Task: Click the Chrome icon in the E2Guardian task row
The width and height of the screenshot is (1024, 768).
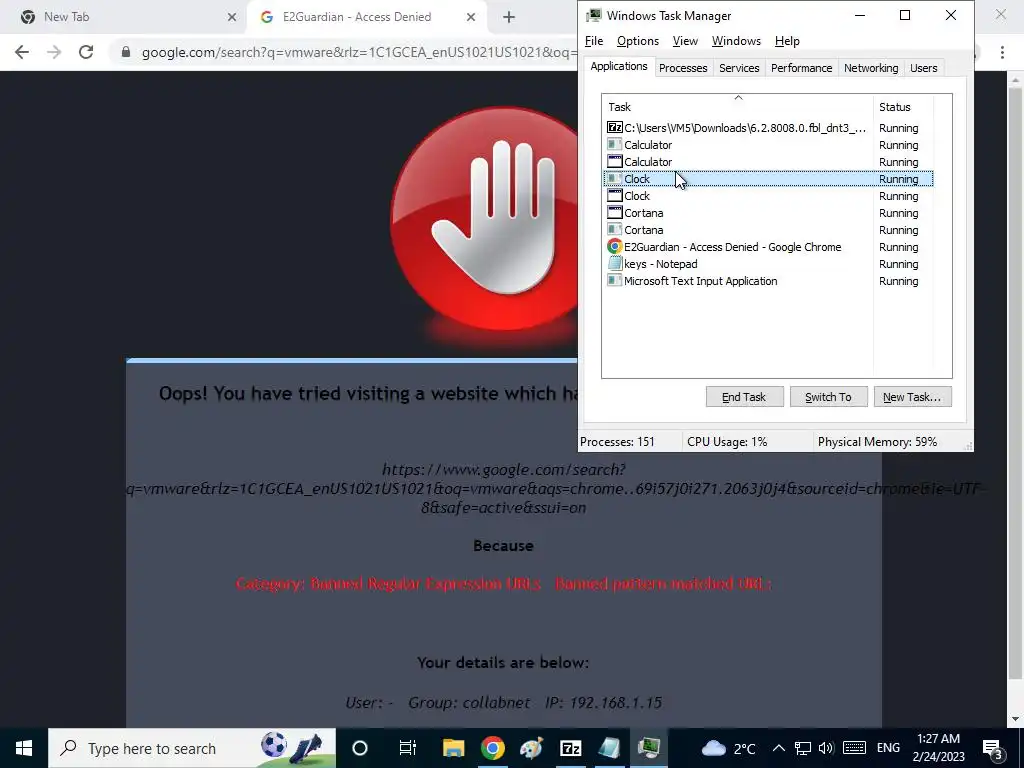Action: [615, 247]
